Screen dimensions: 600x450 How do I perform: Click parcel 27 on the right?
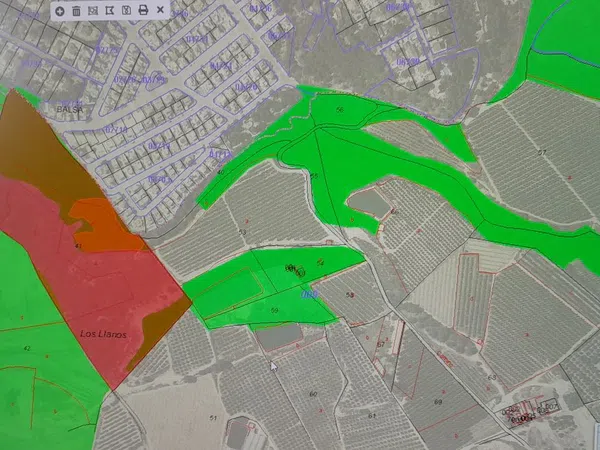click(x=542, y=152)
